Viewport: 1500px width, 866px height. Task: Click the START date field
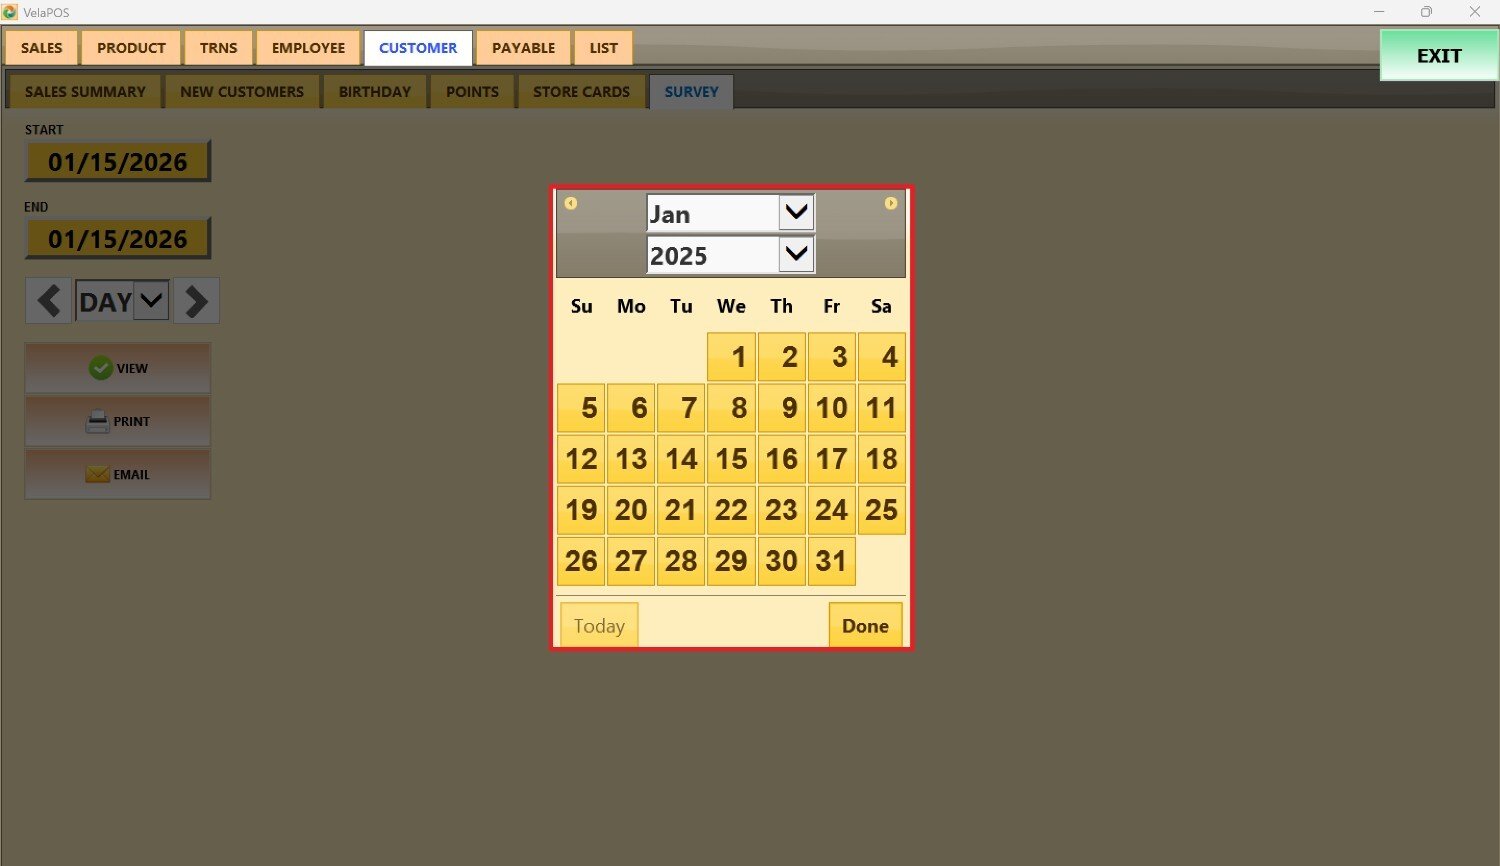pyautogui.click(x=118, y=162)
